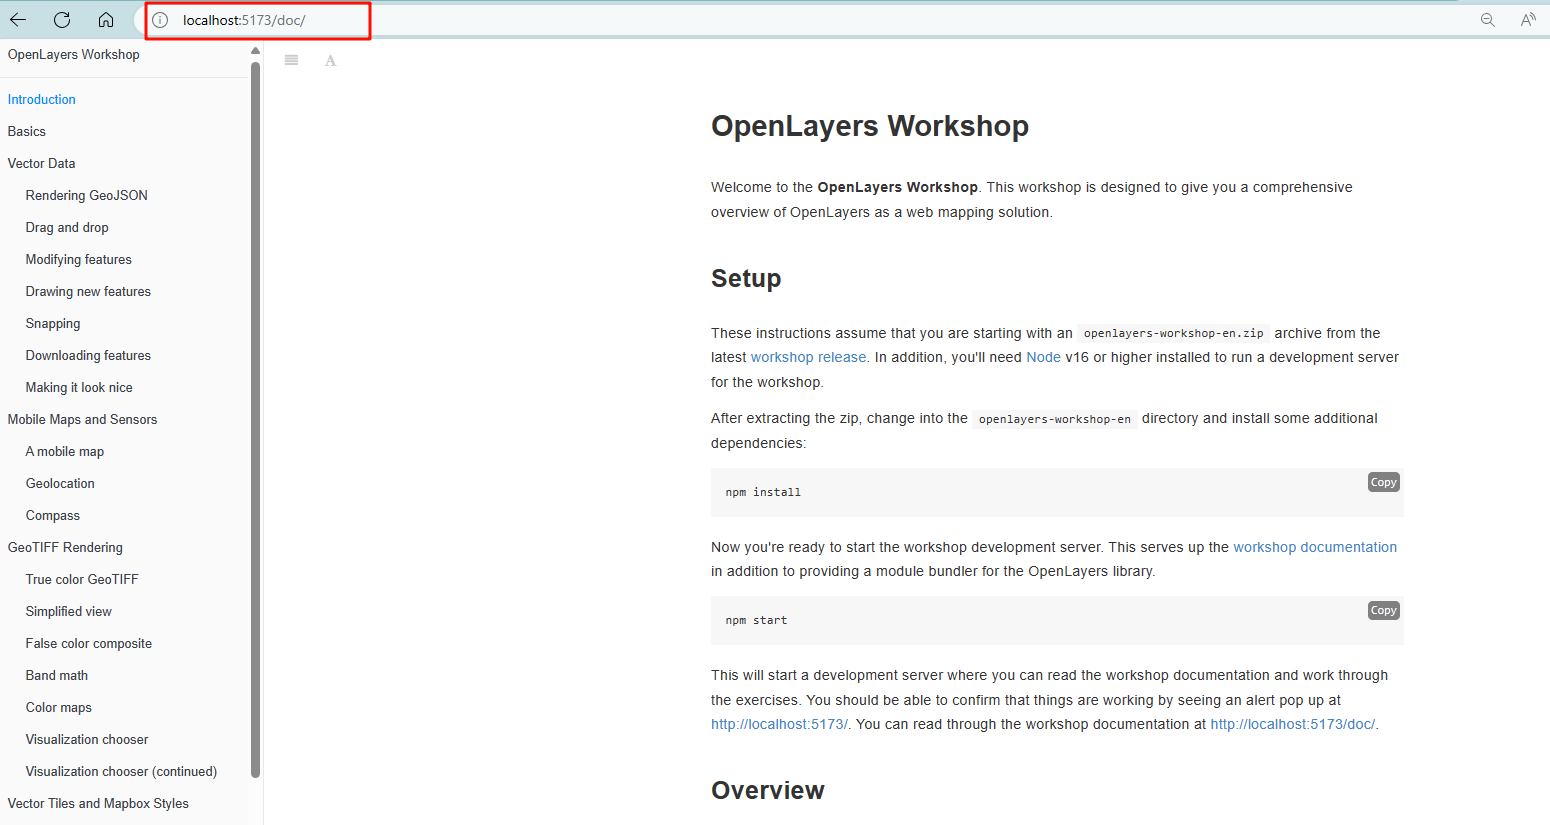Open False color composite section
1550x825 pixels.
(89, 643)
